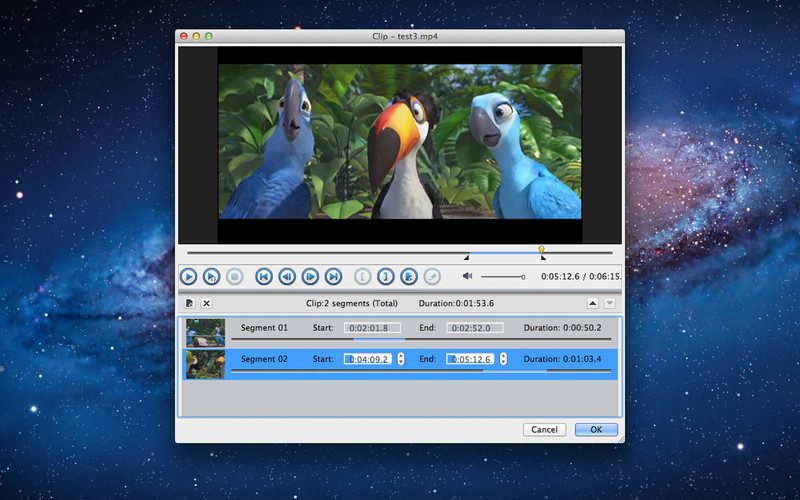The height and width of the screenshot is (500, 800).
Task: Close the Clip window with red button
Action: point(184,36)
